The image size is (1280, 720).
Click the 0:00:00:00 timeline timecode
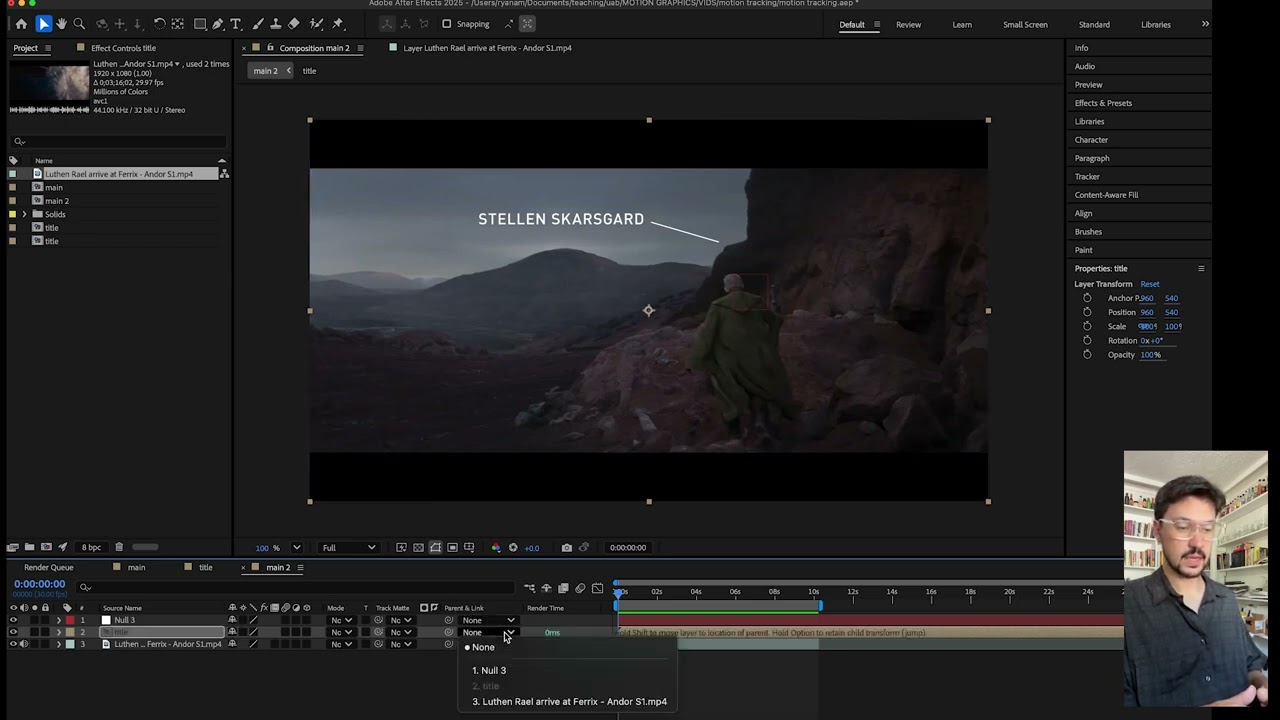click(x=40, y=584)
